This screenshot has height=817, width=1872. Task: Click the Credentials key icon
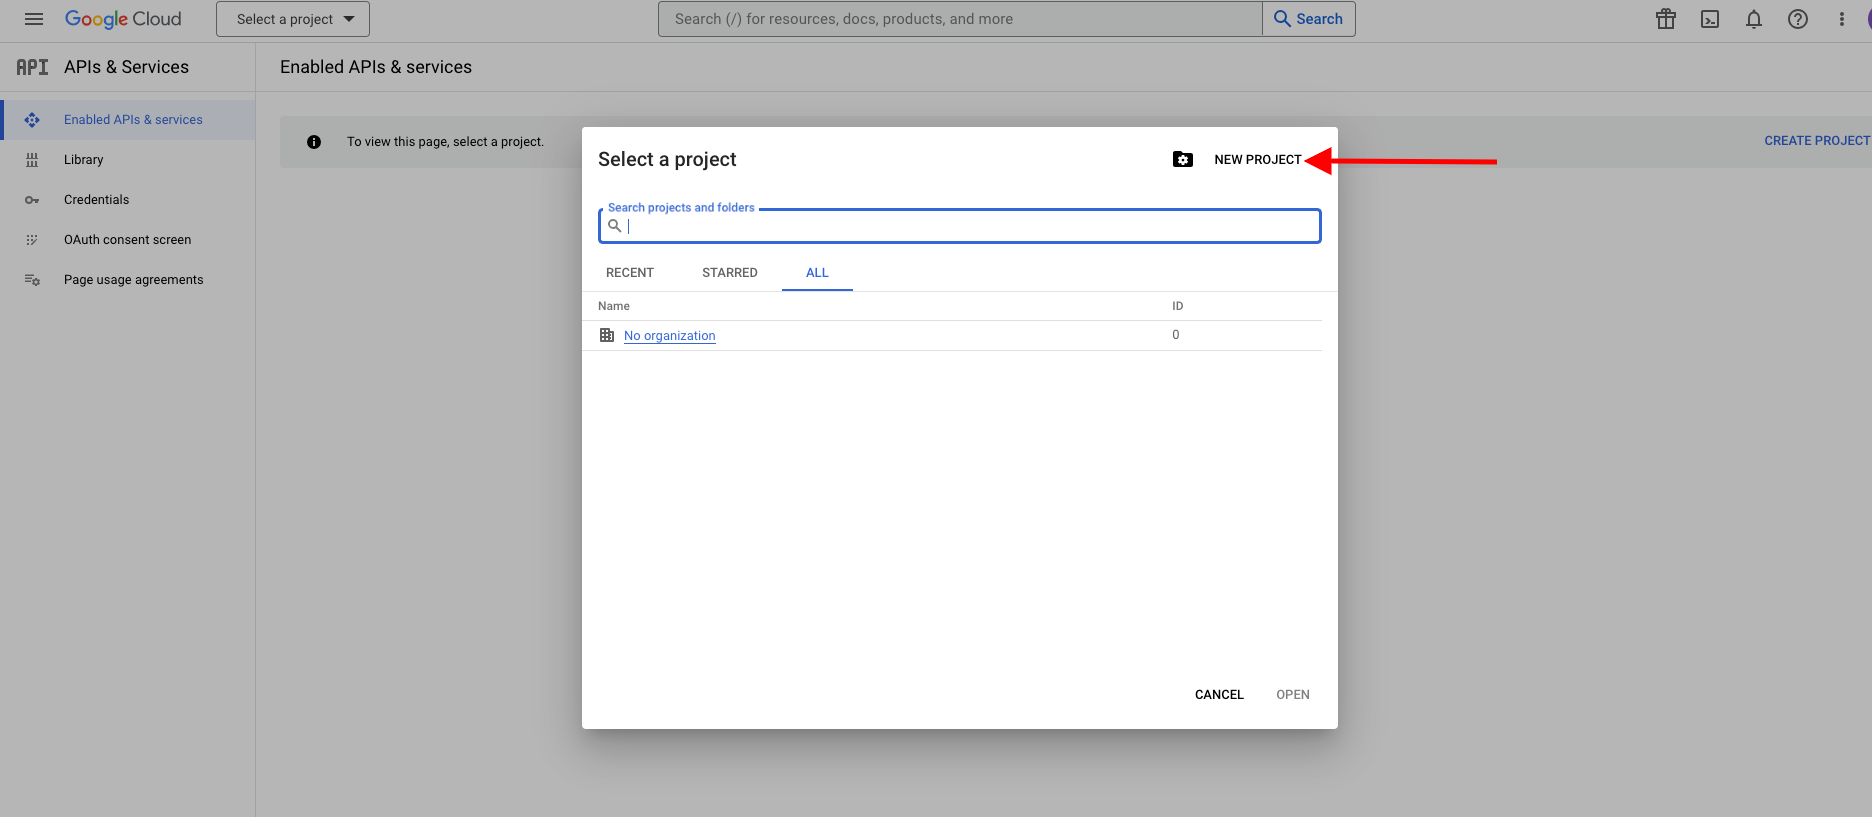[32, 200]
